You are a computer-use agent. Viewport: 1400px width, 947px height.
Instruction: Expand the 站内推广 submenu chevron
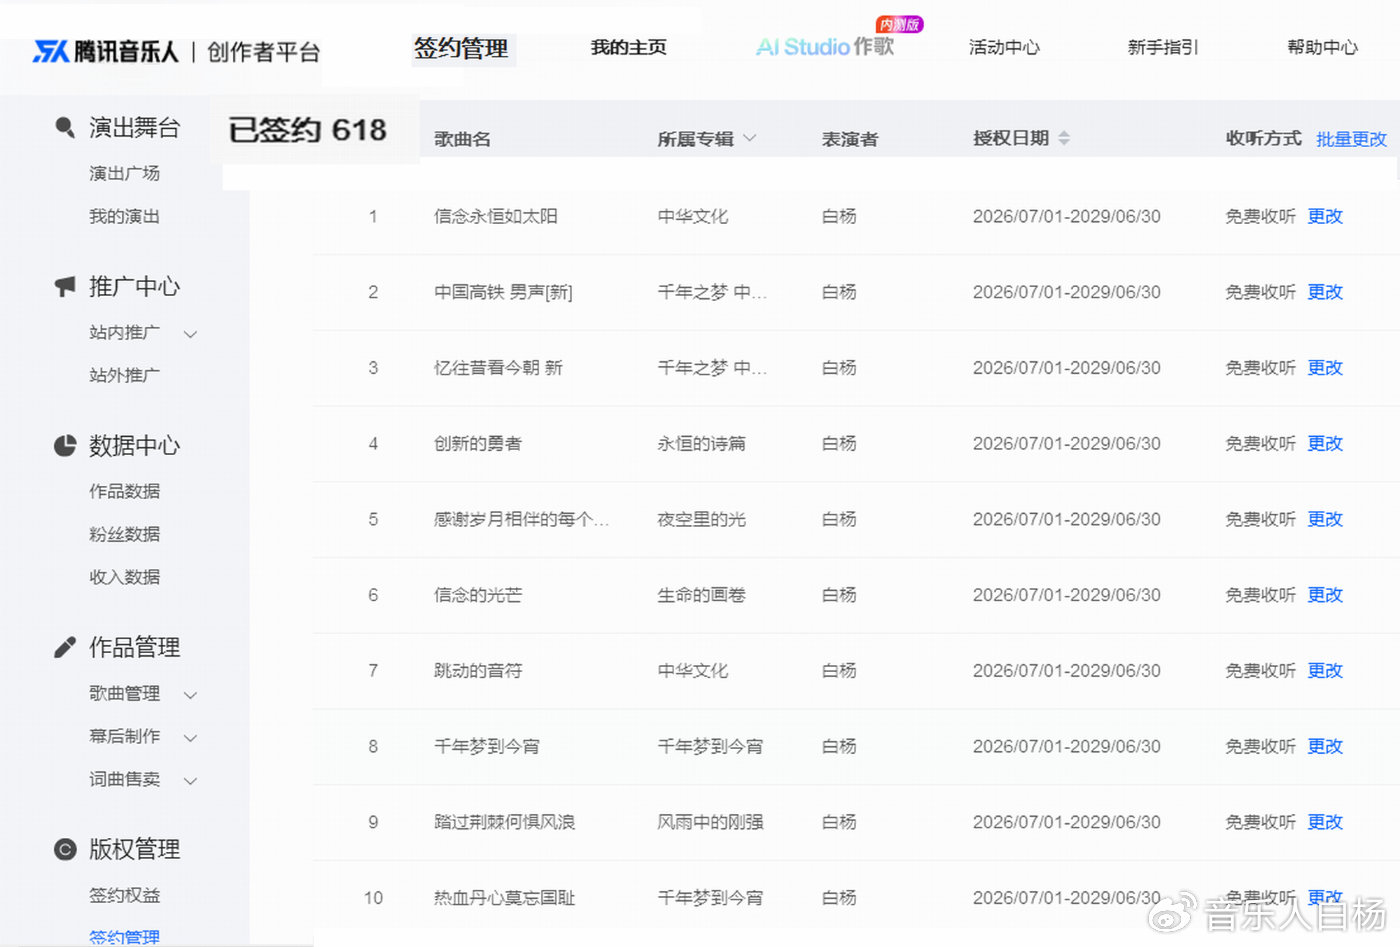[x=190, y=334]
